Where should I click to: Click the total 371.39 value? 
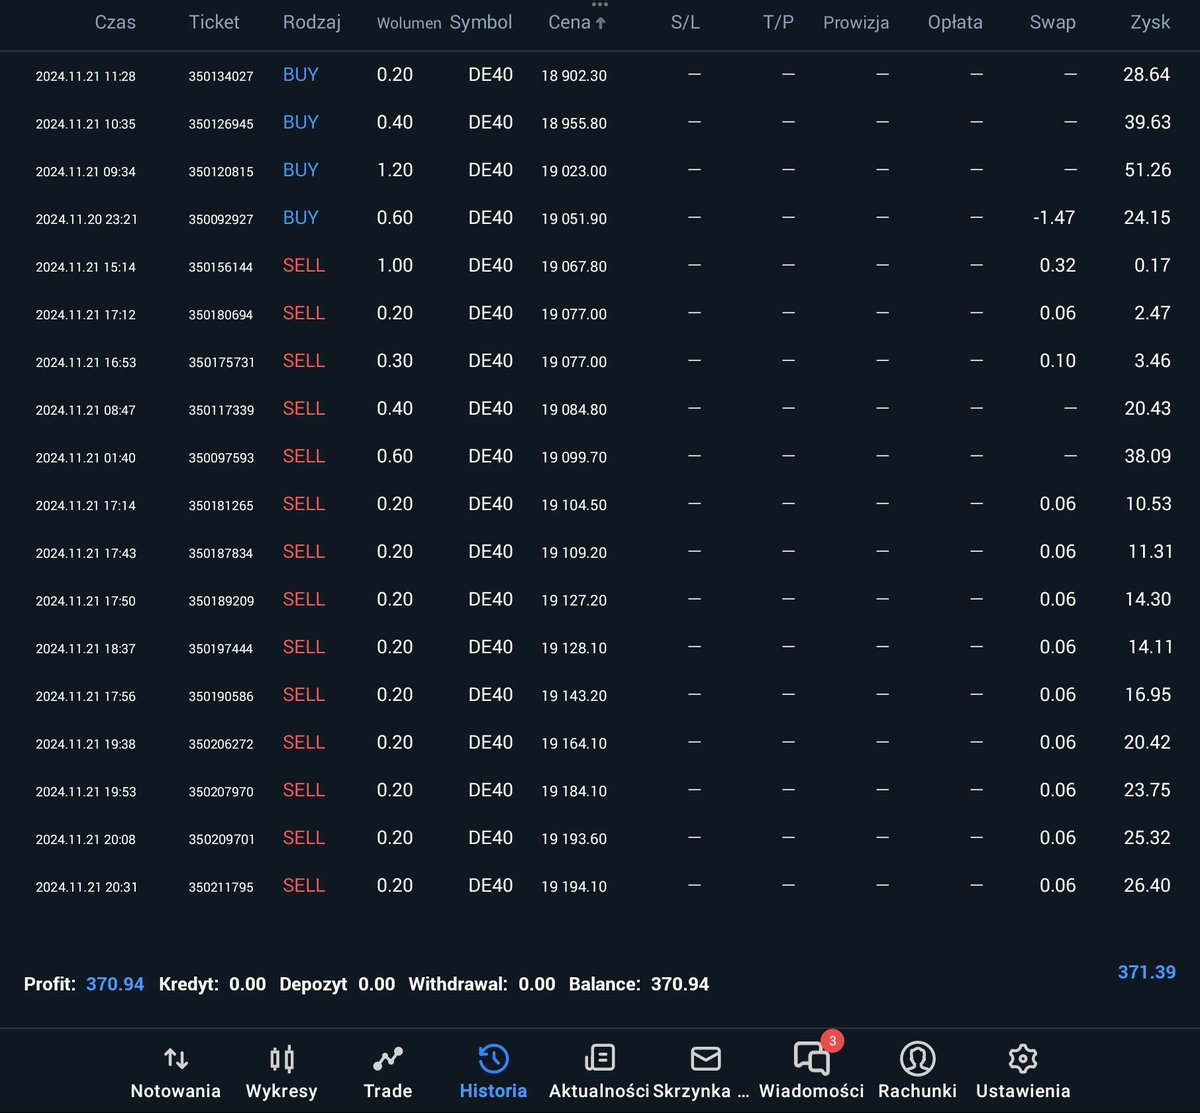click(1146, 972)
